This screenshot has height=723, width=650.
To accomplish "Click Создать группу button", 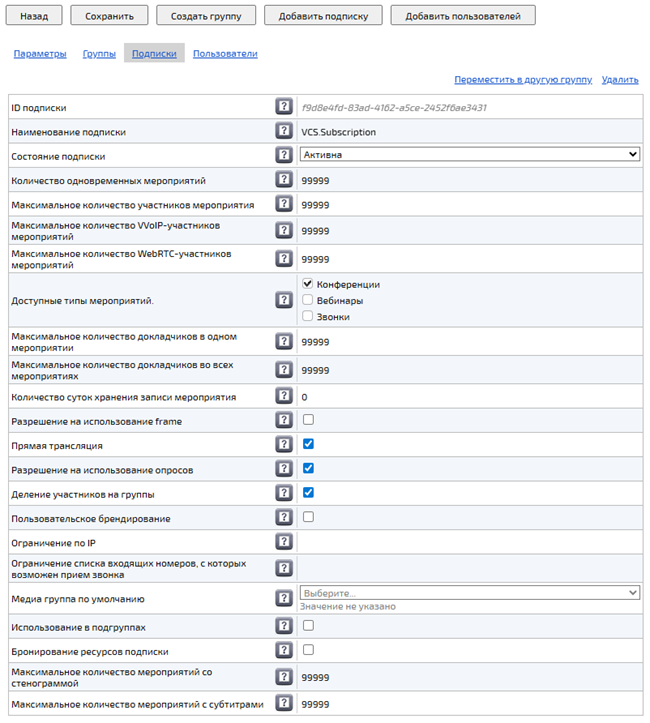I will [x=206, y=16].
